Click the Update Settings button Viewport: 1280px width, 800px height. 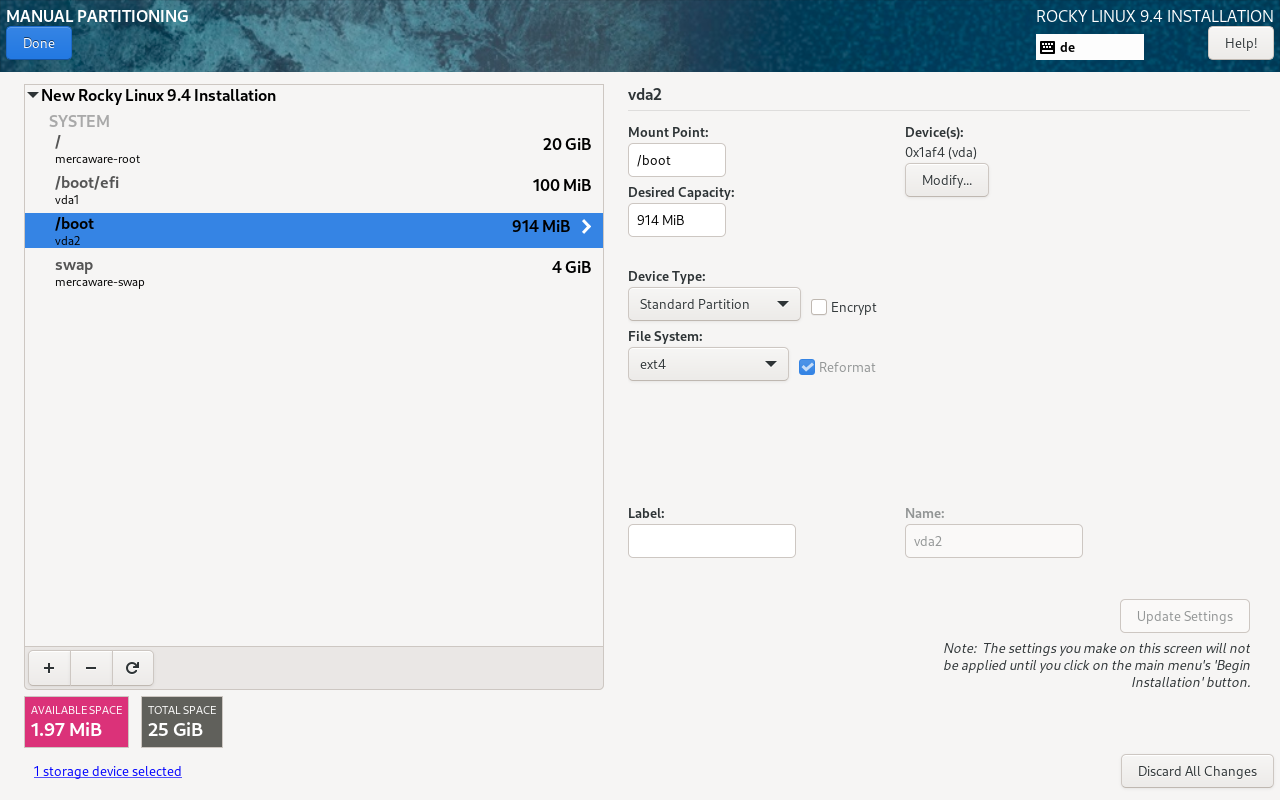pyautogui.click(x=1185, y=616)
